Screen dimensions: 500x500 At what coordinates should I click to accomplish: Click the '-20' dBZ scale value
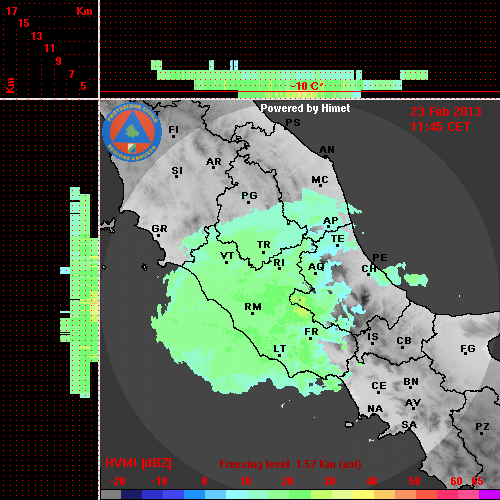117,481
